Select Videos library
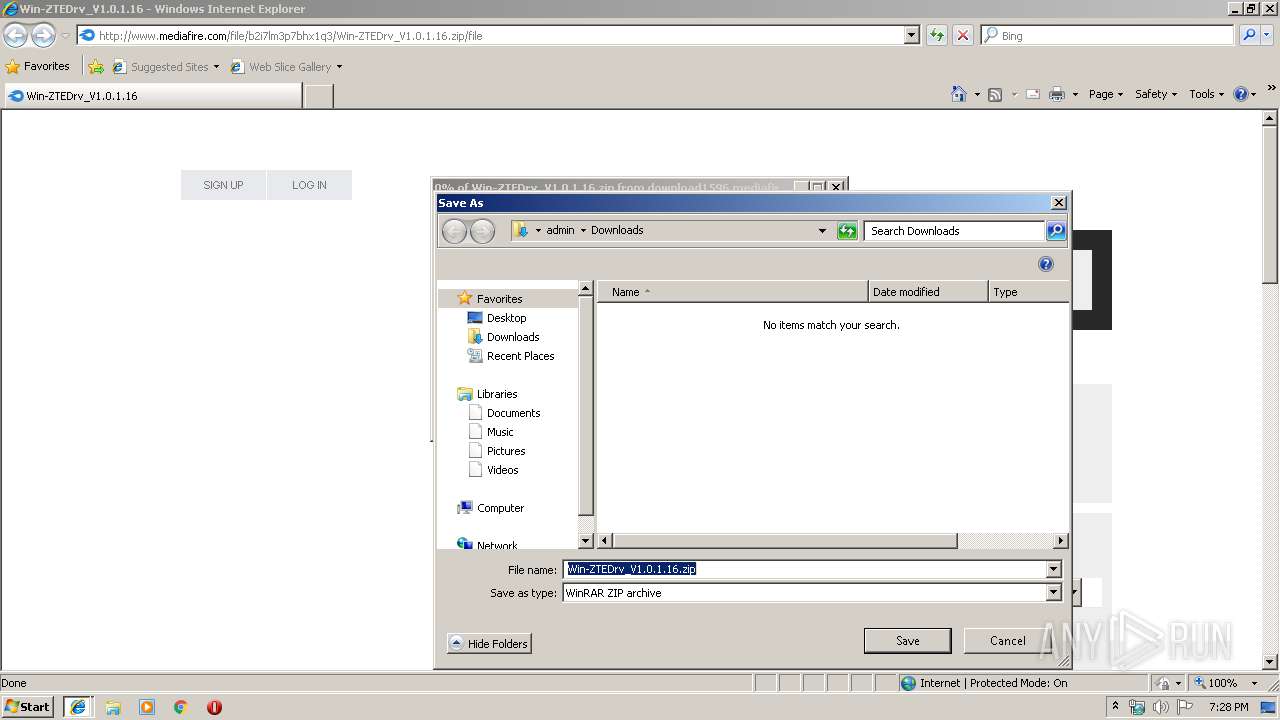This screenshot has height=720, width=1280. [502, 470]
